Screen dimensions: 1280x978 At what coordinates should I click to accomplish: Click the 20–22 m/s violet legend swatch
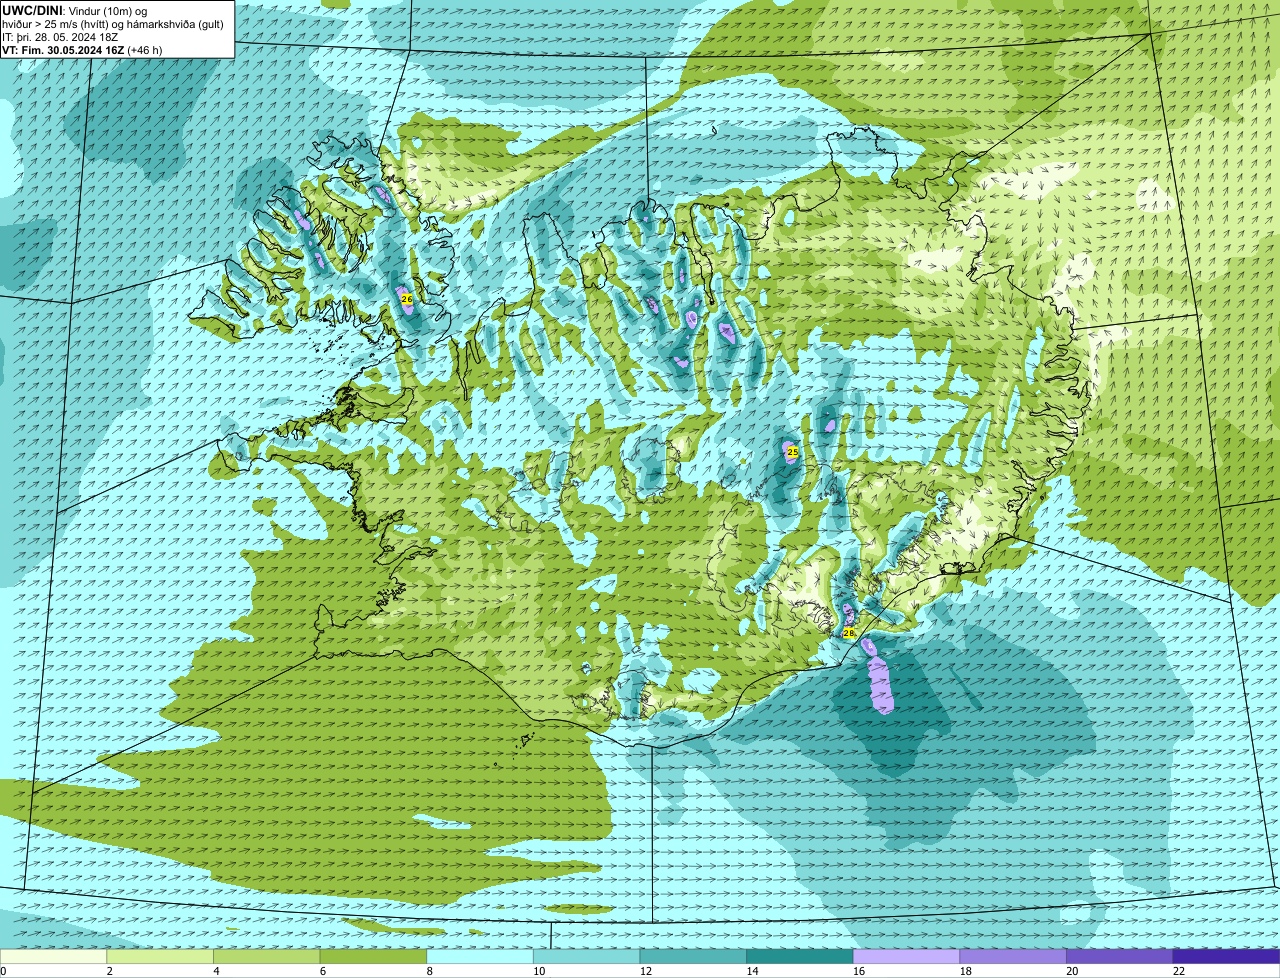coord(1120,956)
